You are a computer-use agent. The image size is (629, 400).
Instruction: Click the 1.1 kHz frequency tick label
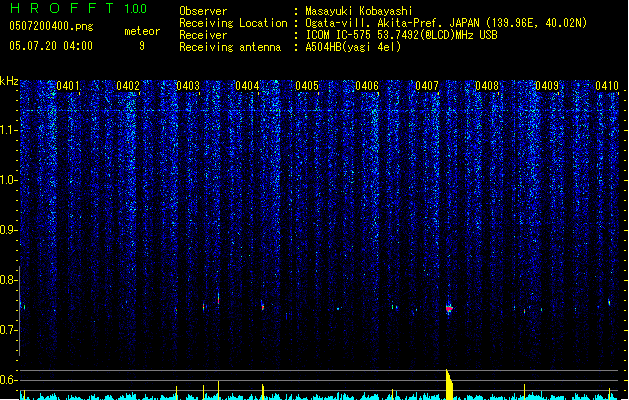pos(9,130)
